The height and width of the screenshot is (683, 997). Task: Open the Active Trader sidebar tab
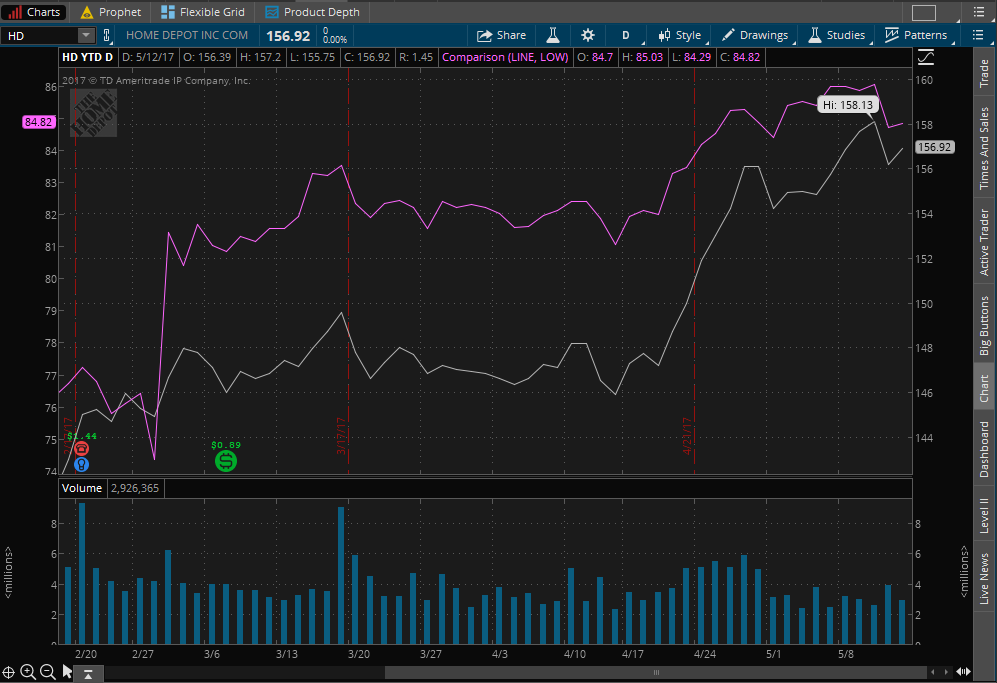984,242
